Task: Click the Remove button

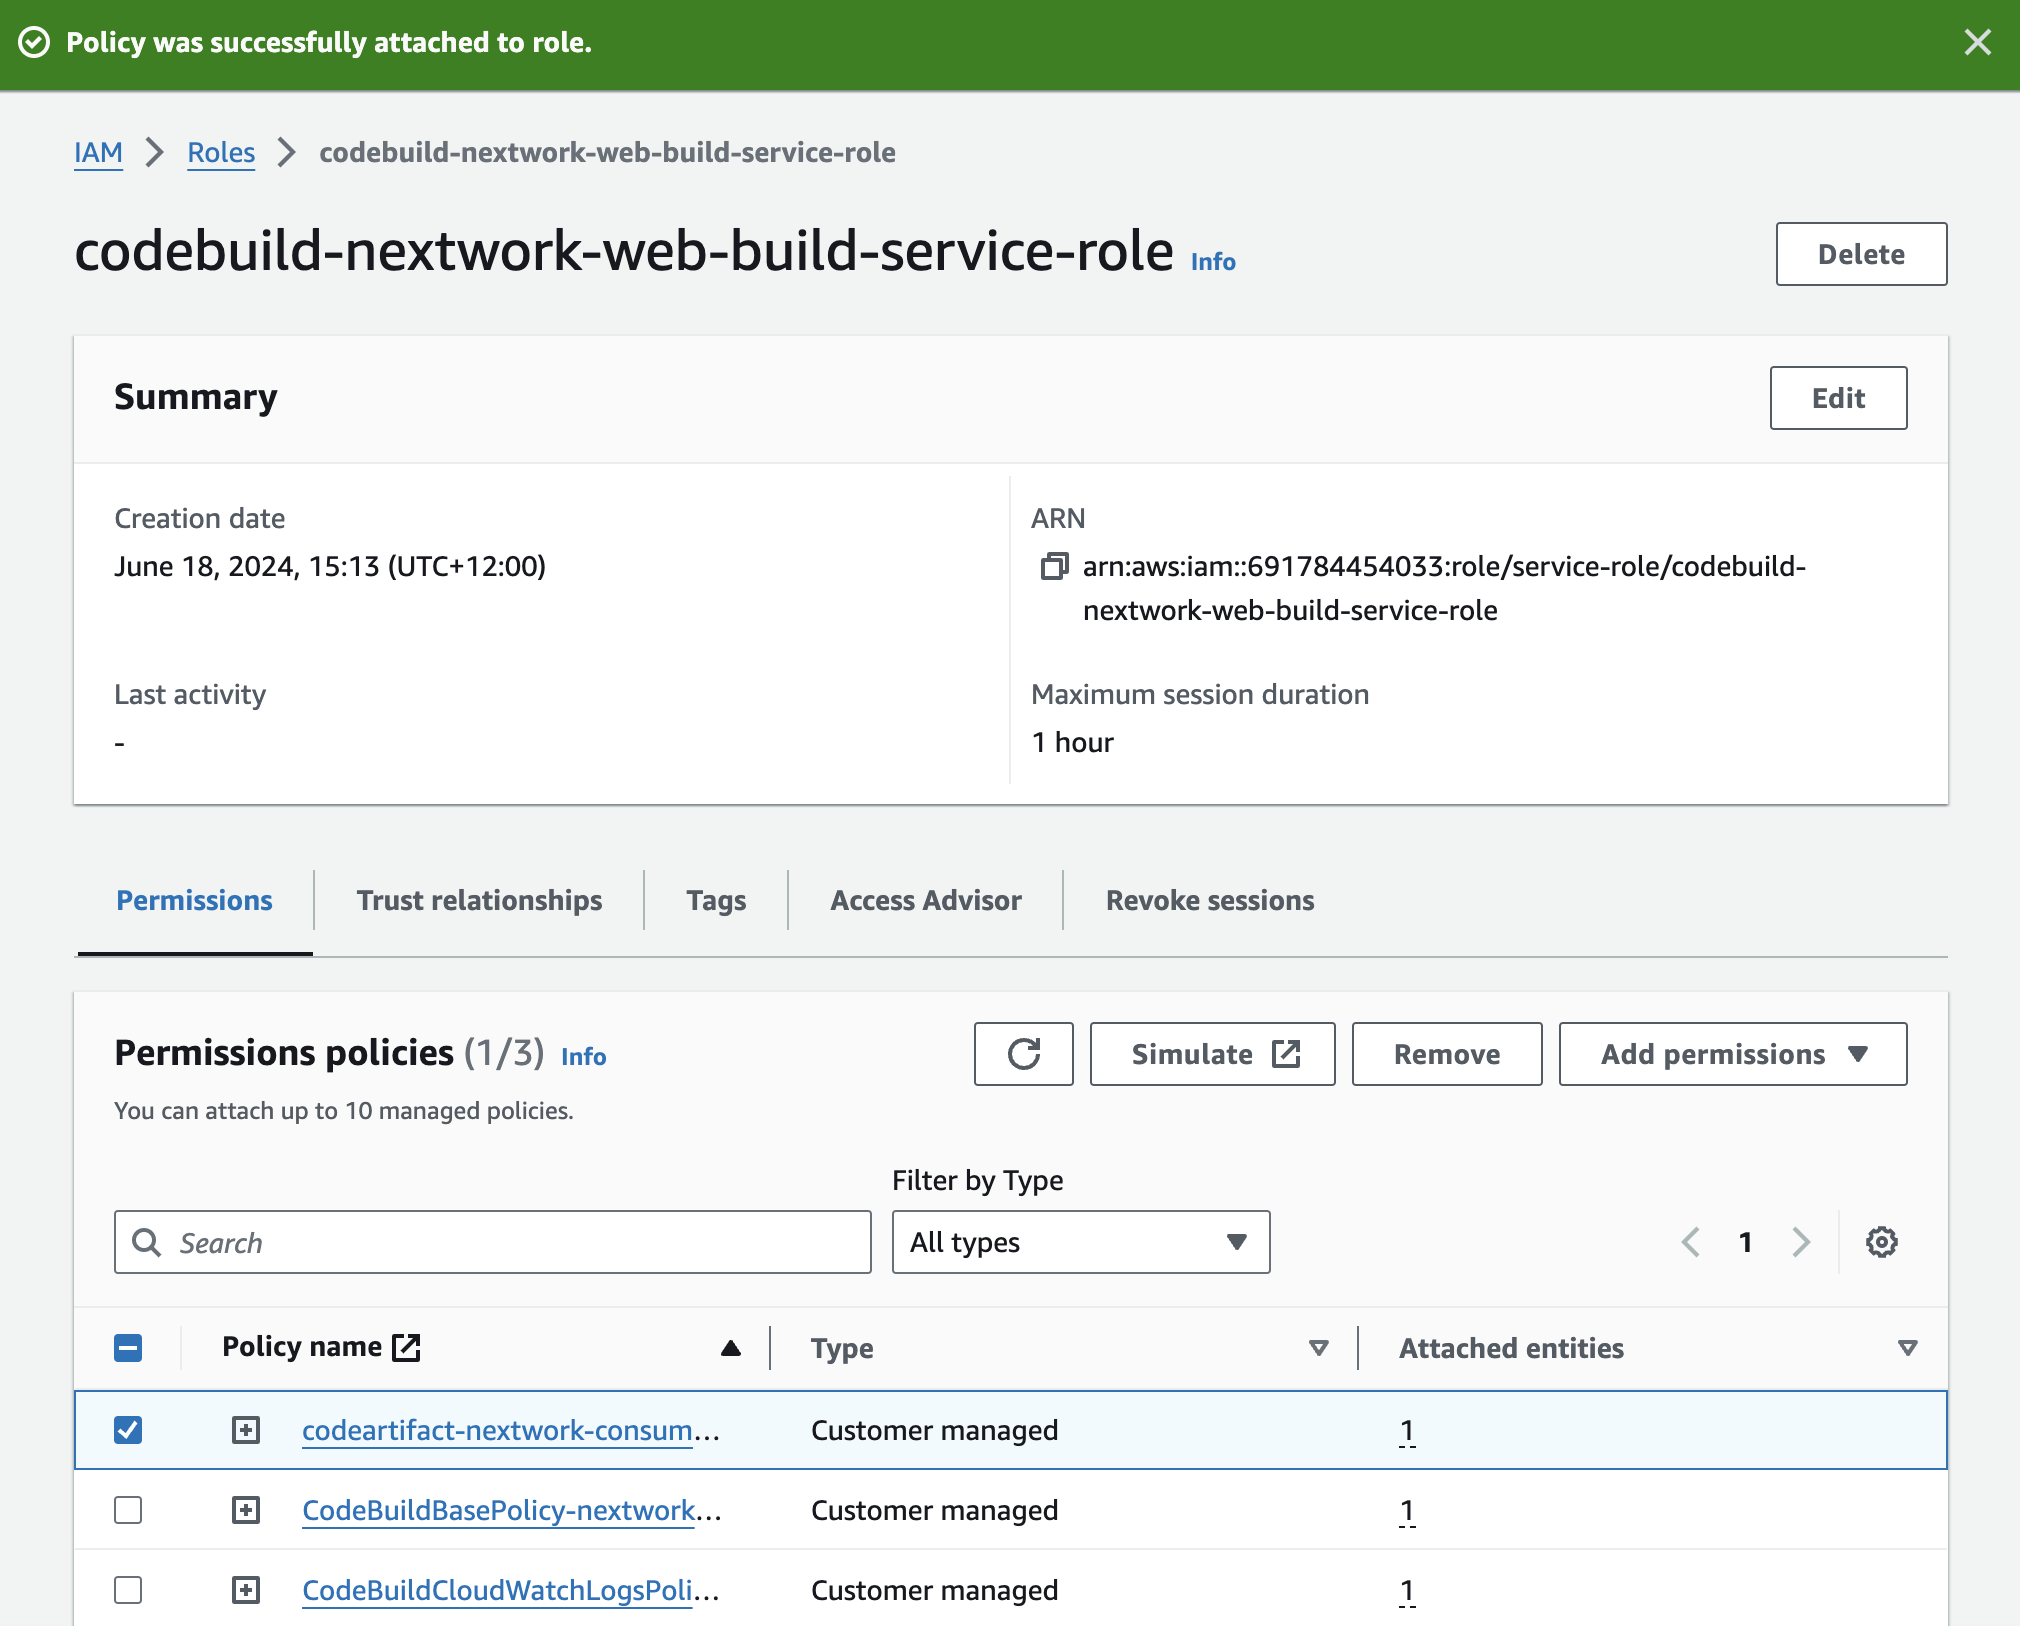Action: pyautogui.click(x=1446, y=1054)
